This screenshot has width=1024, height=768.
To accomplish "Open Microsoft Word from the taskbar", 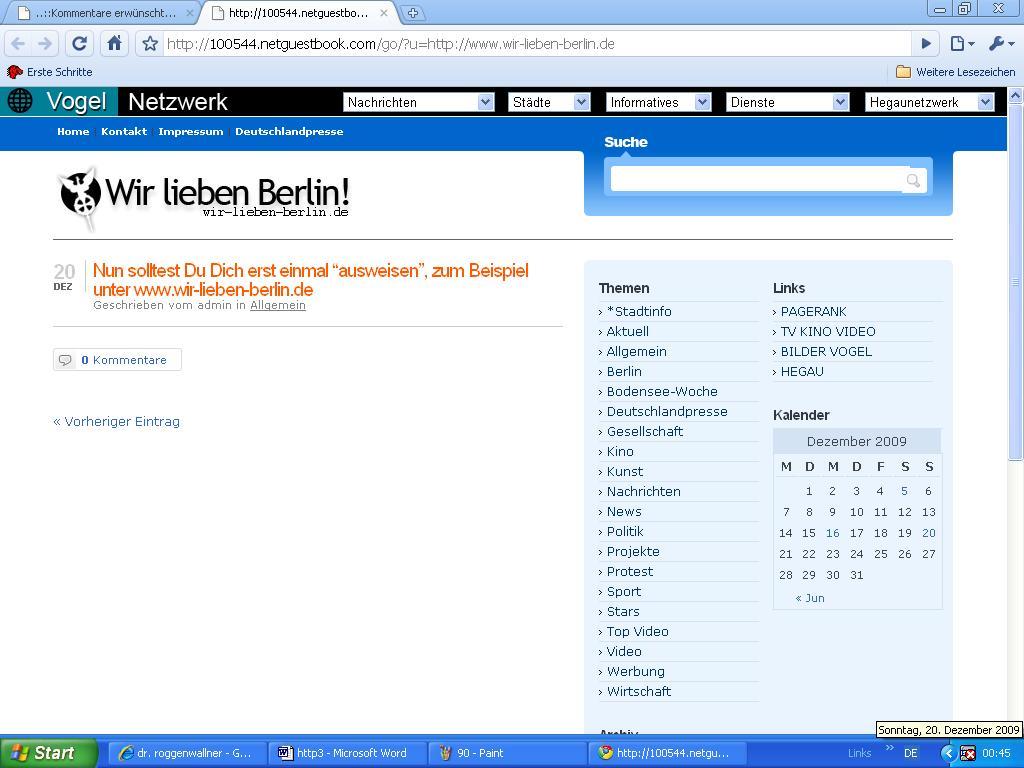I will 347,753.
